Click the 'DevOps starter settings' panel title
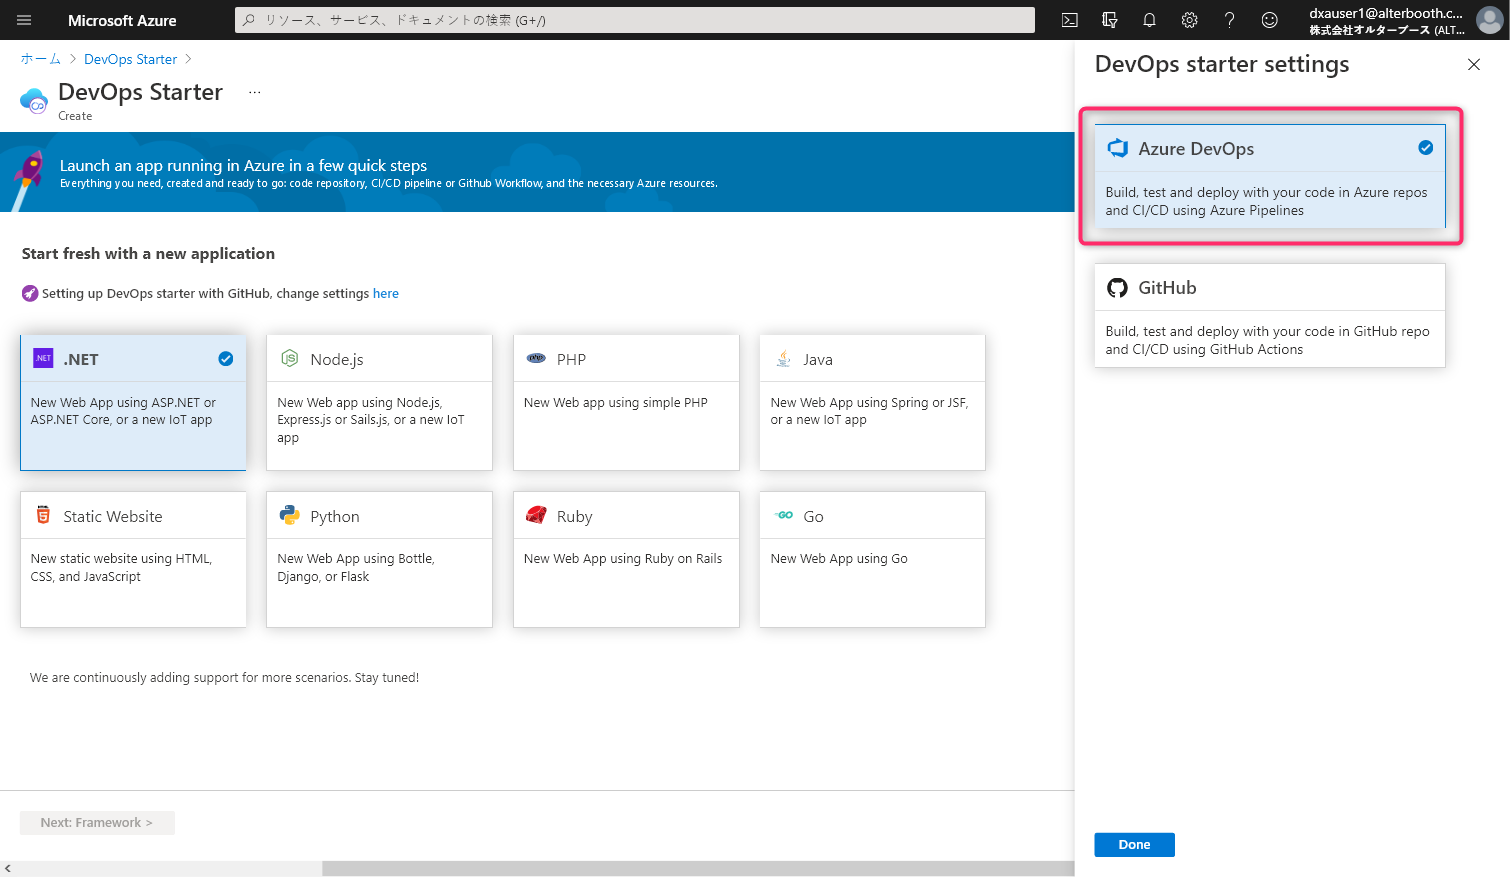This screenshot has width=1510, height=877. pyautogui.click(x=1222, y=64)
